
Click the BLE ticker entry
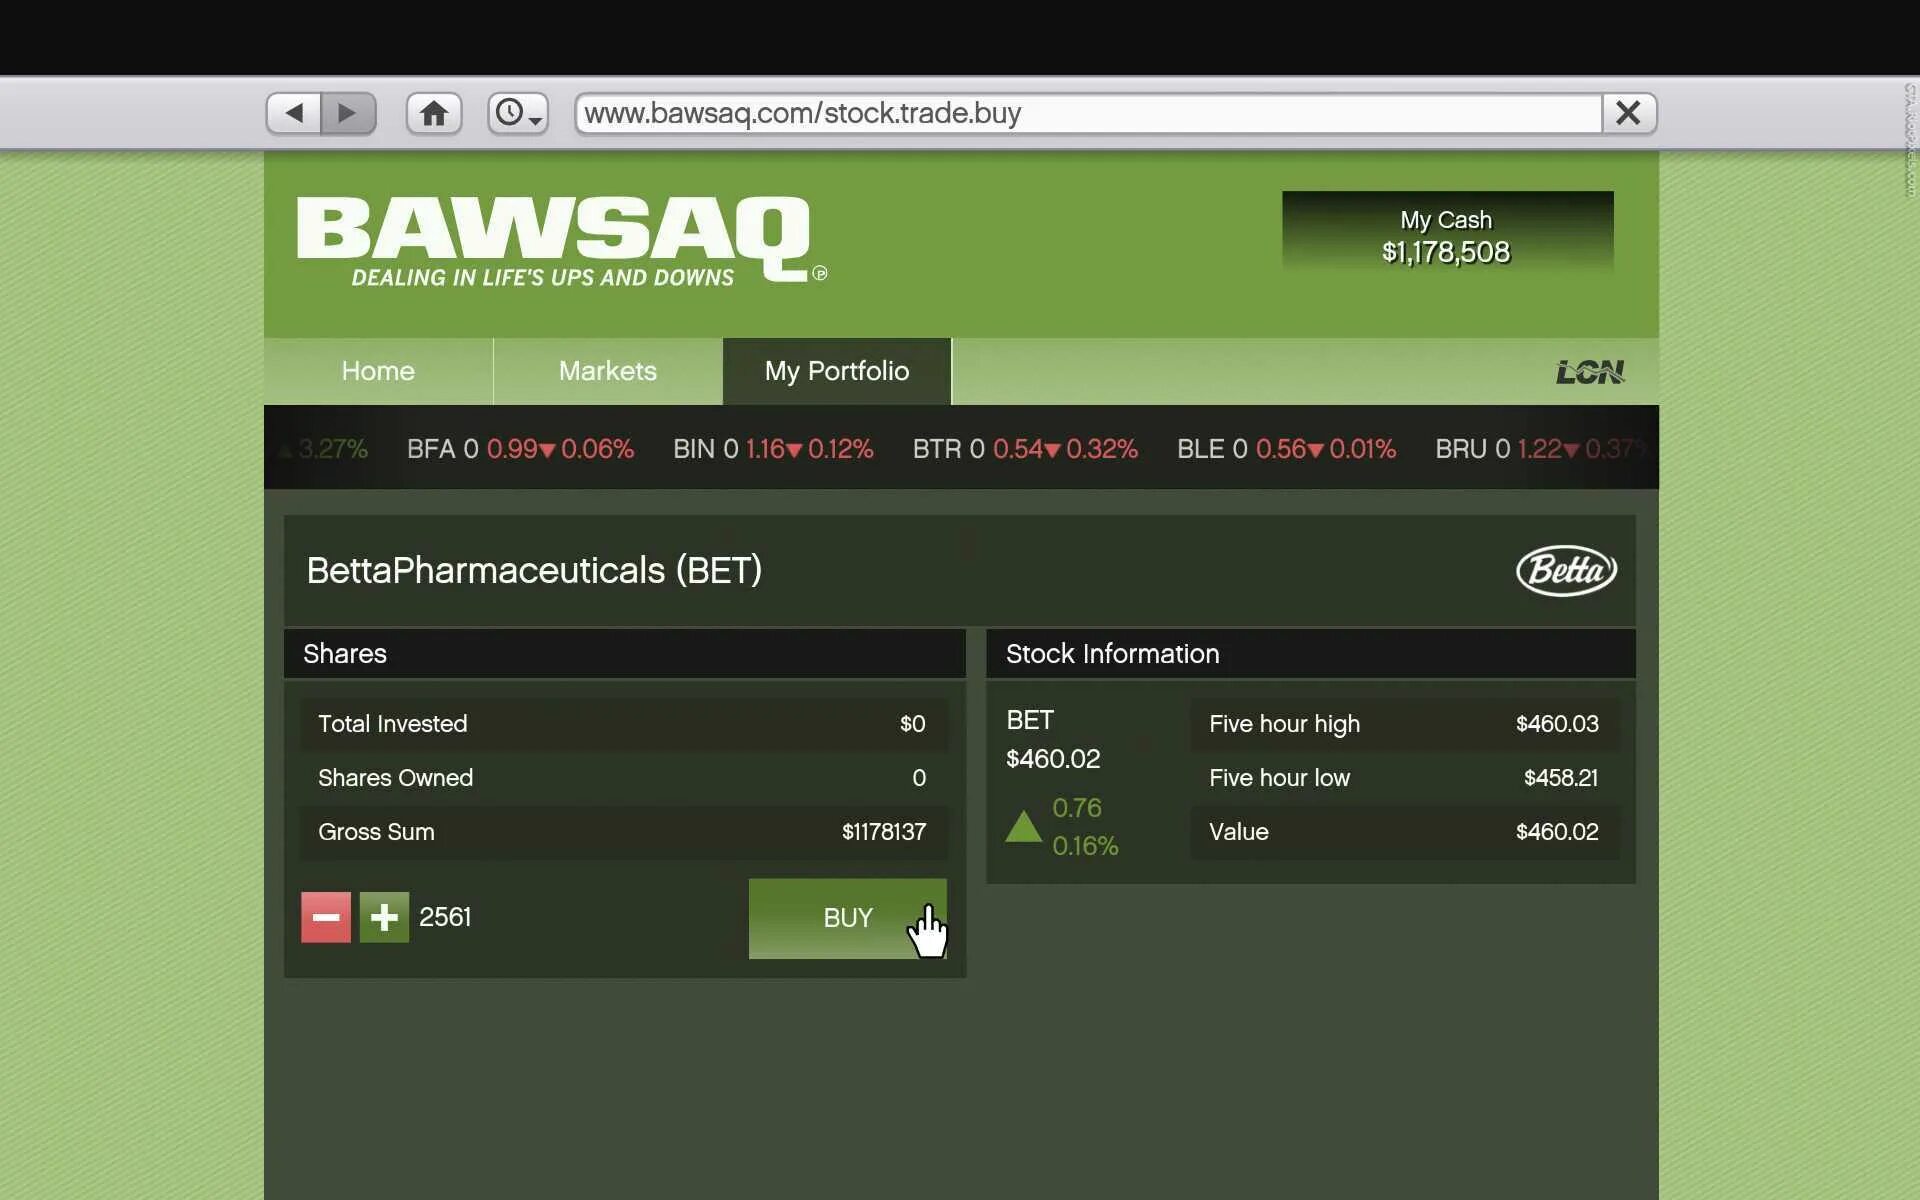tap(1286, 449)
